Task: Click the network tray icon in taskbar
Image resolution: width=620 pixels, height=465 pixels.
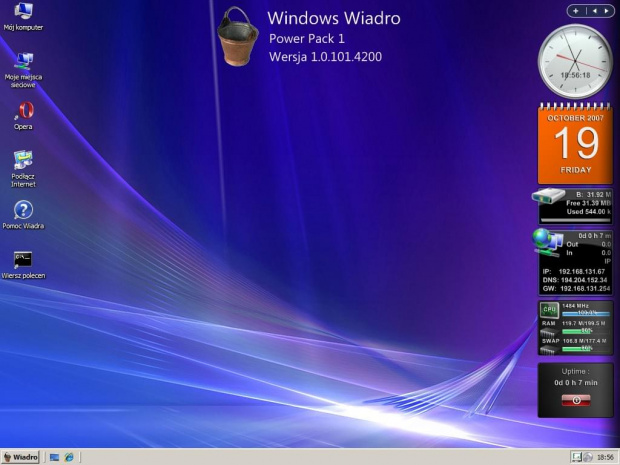Action: click(577, 457)
